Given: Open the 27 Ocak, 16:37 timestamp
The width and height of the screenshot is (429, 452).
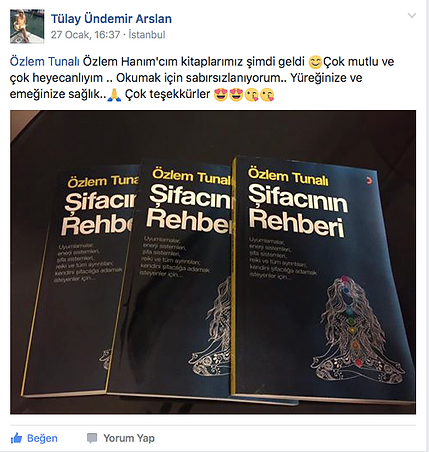Looking at the screenshot, I should click(85, 35).
